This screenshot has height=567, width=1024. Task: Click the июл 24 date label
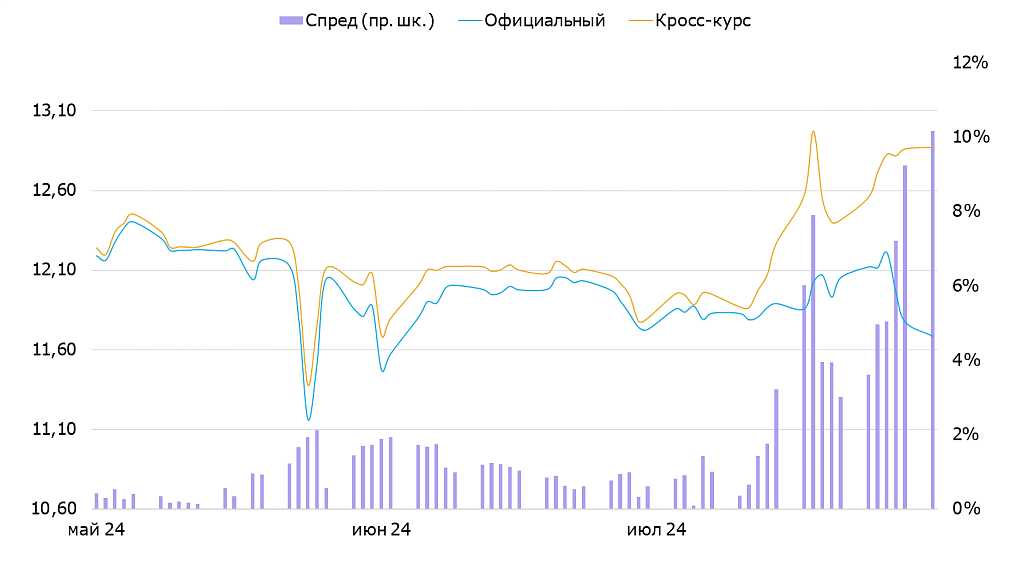656,528
